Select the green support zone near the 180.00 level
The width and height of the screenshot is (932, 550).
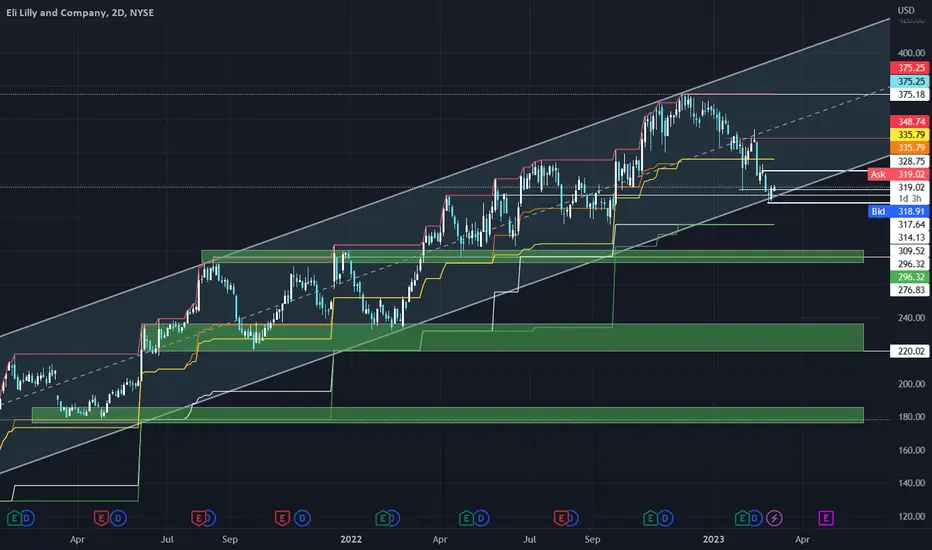pos(448,415)
